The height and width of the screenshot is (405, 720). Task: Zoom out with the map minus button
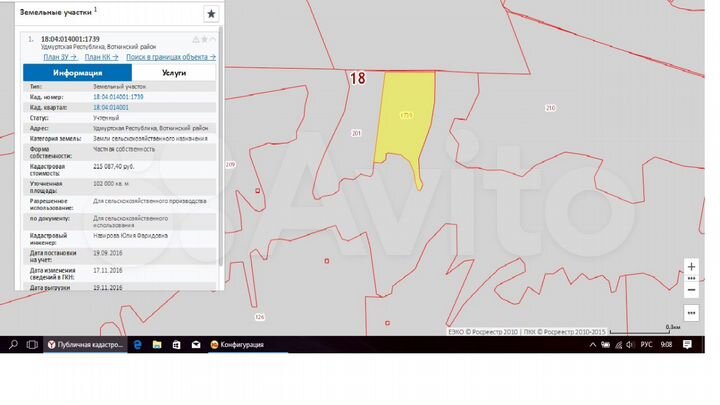692,290
